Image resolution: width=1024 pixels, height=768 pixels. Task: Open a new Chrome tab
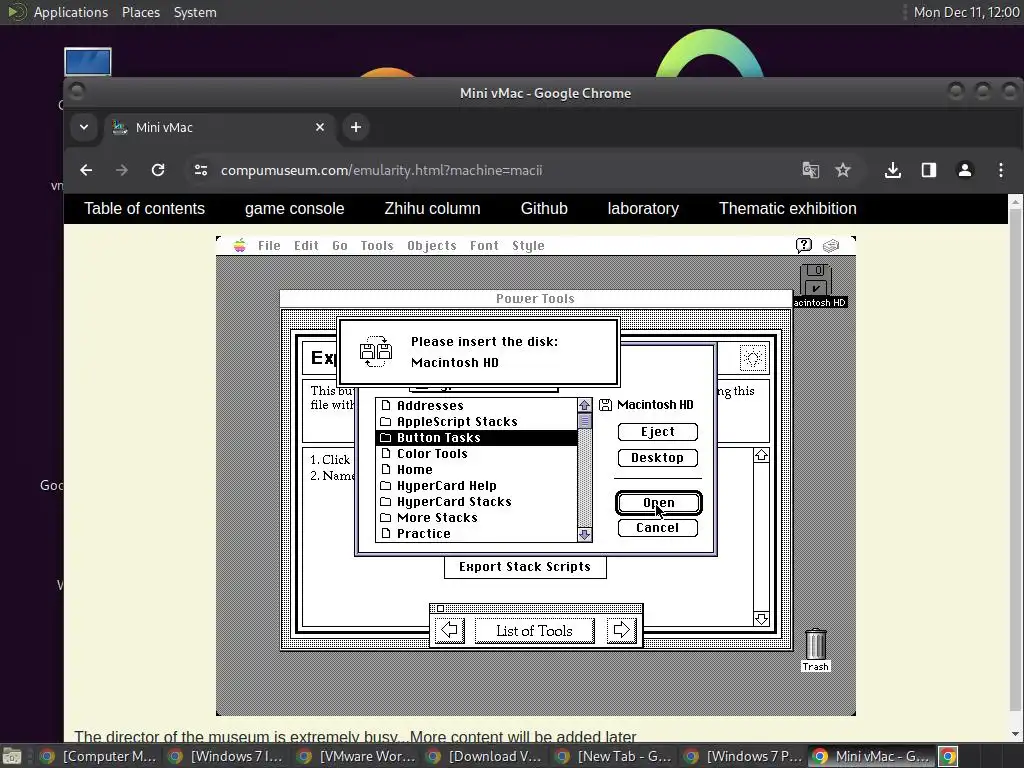click(356, 127)
